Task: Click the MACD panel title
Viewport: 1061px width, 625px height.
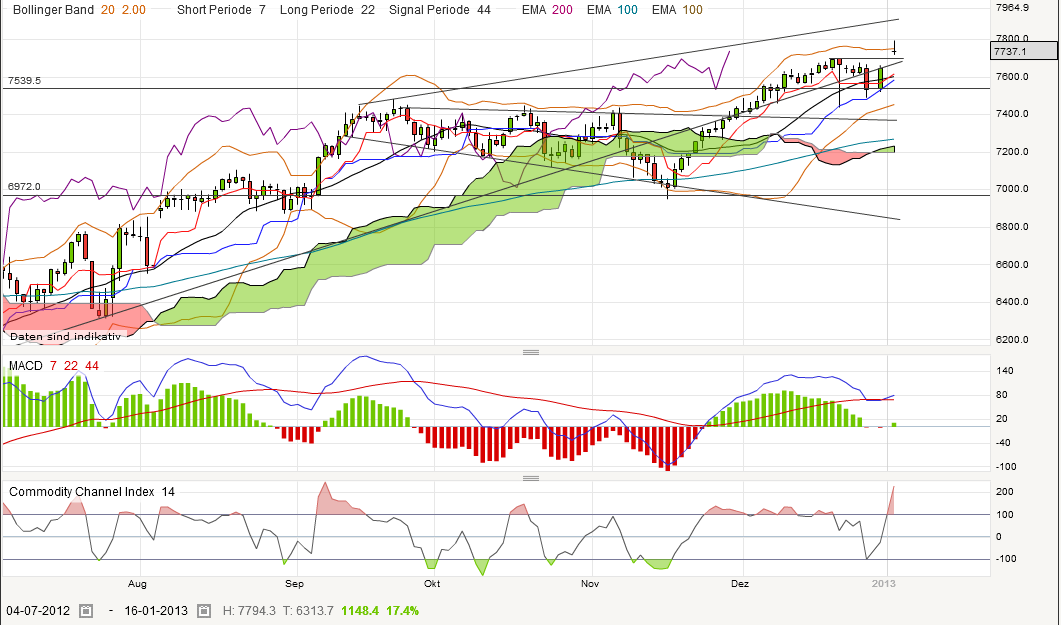Action: 27,366
